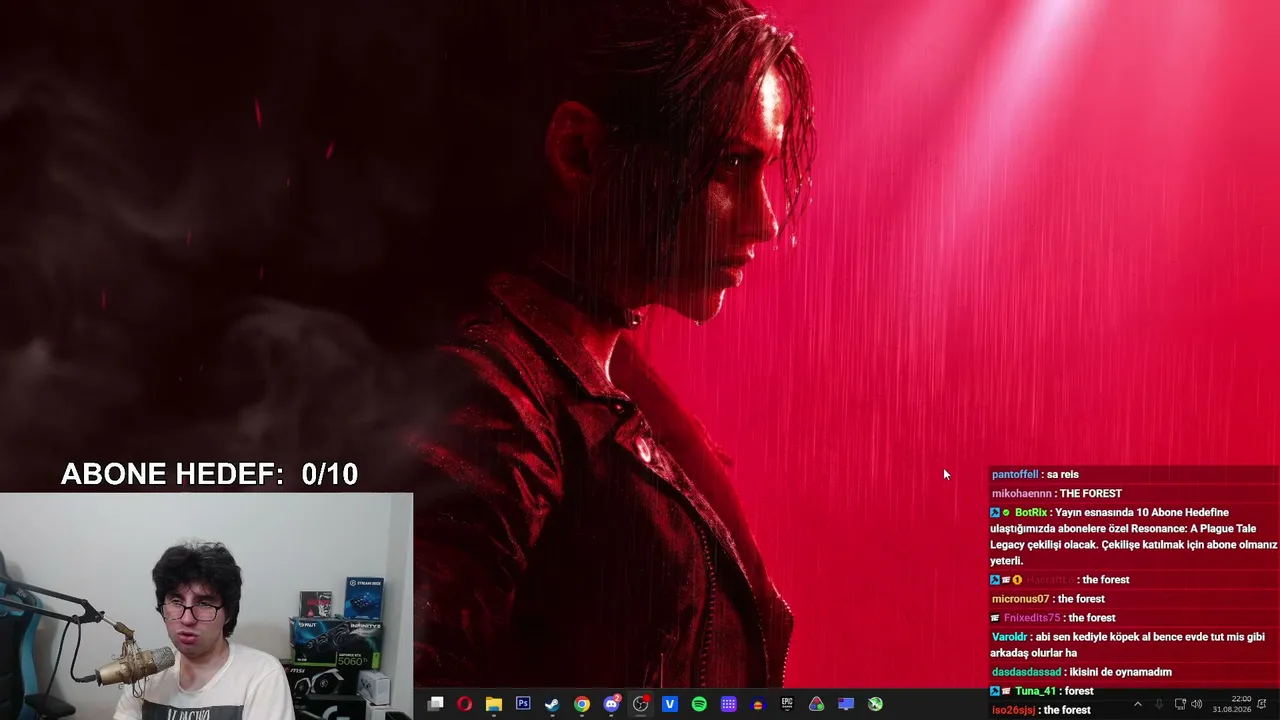Click chat username micronus07
This screenshot has width=1280, height=720.
coord(1020,599)
